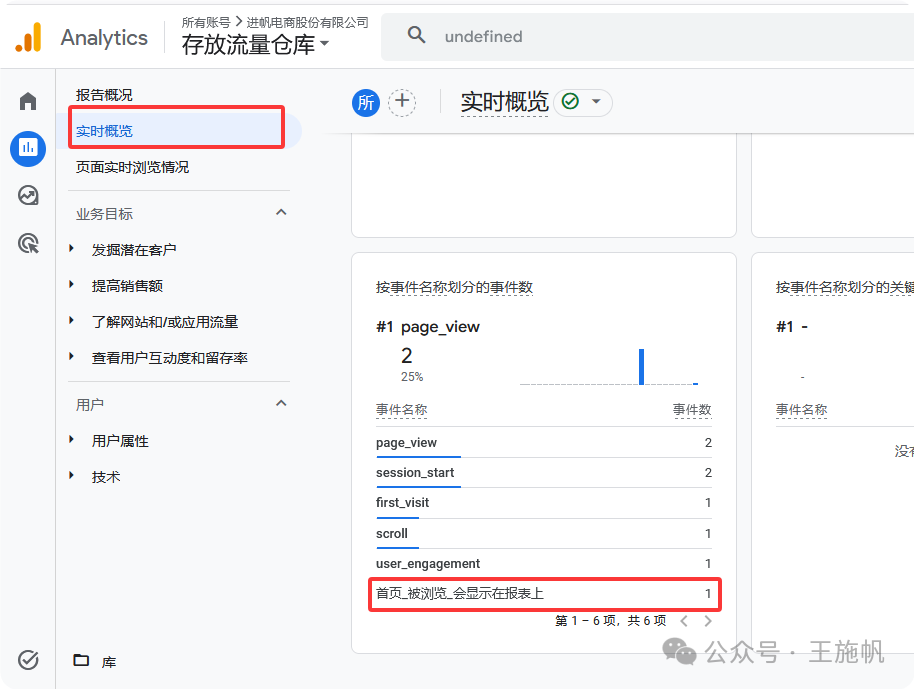Select 实时概览 in sidebar
The image size is (914, 689).
pos(104,131)
